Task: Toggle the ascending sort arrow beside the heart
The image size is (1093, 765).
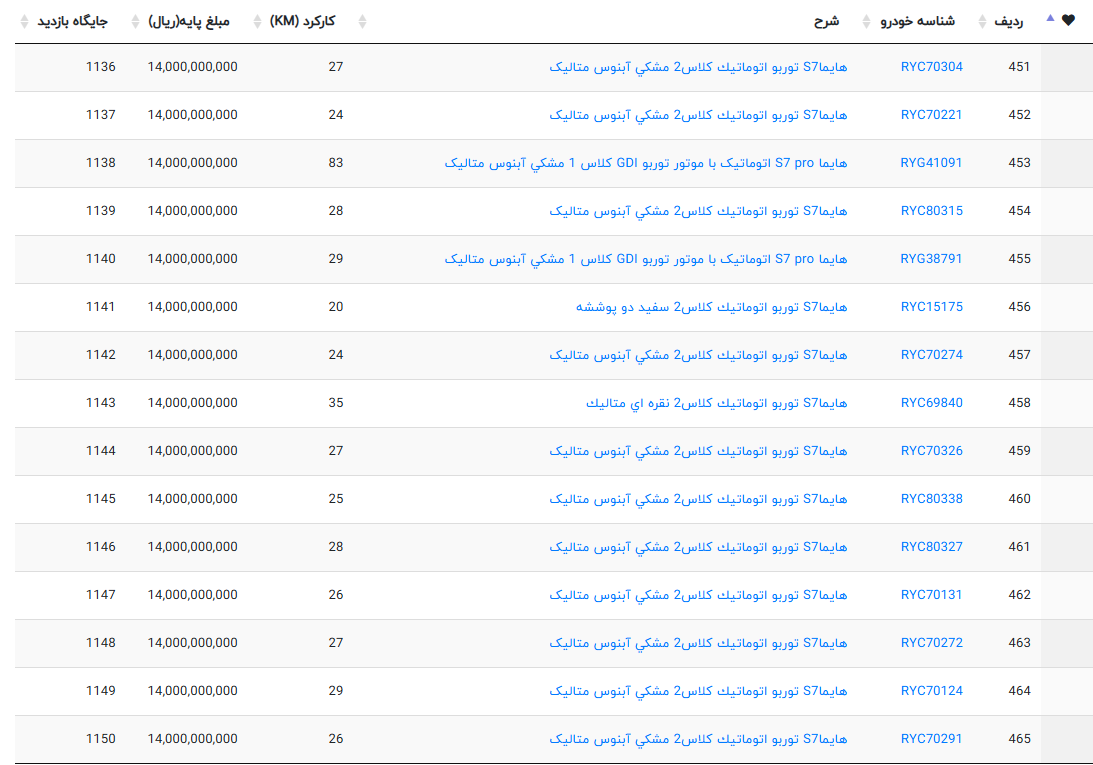Action: pyautogui.click(x=1050, y=18)
